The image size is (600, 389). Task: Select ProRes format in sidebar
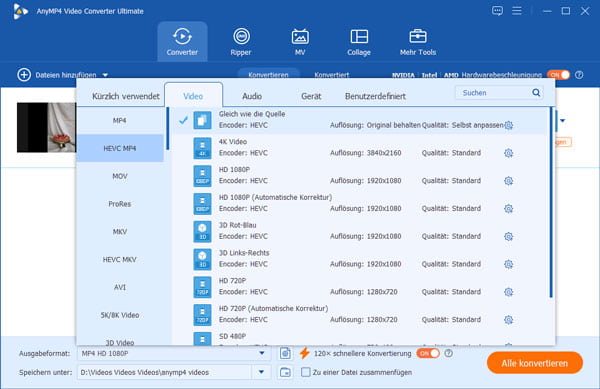click(120, 204)
